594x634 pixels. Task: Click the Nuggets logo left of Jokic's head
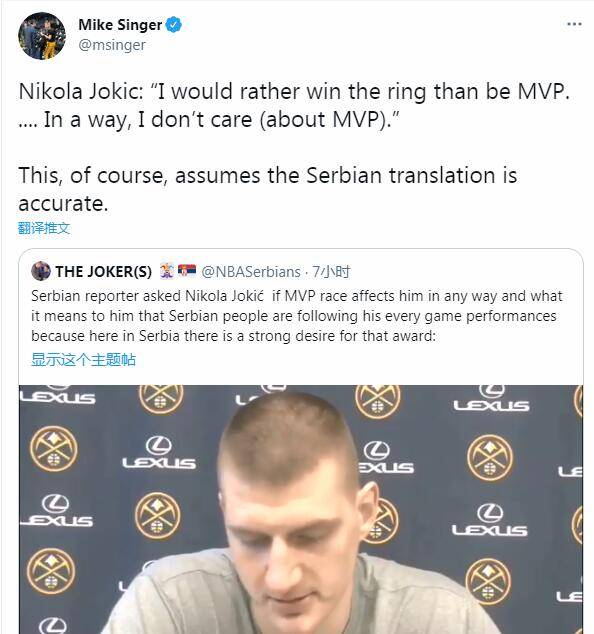point(157,516)
